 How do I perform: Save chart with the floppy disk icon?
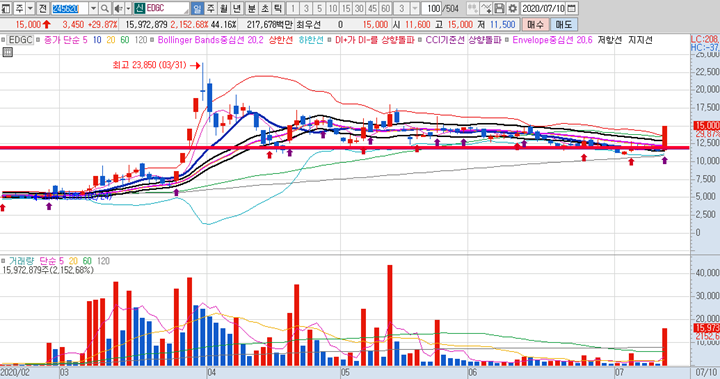[x=499, y=8]
